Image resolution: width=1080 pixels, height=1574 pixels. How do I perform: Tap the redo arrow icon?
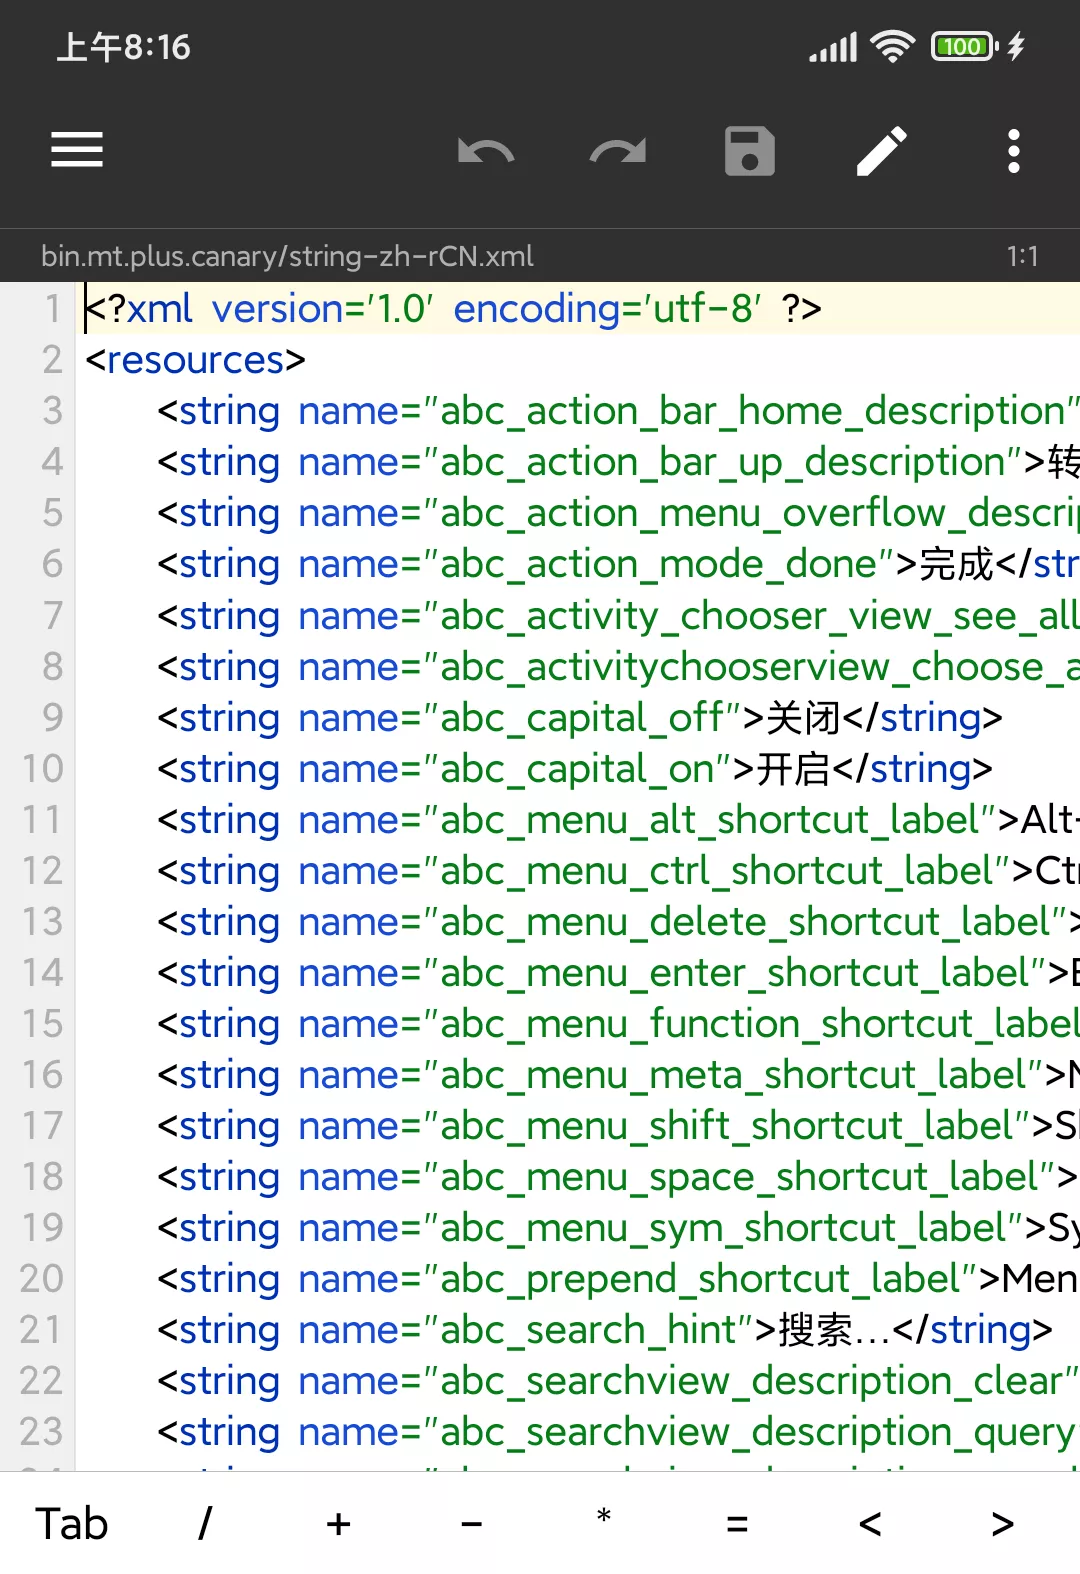[617, 152]
